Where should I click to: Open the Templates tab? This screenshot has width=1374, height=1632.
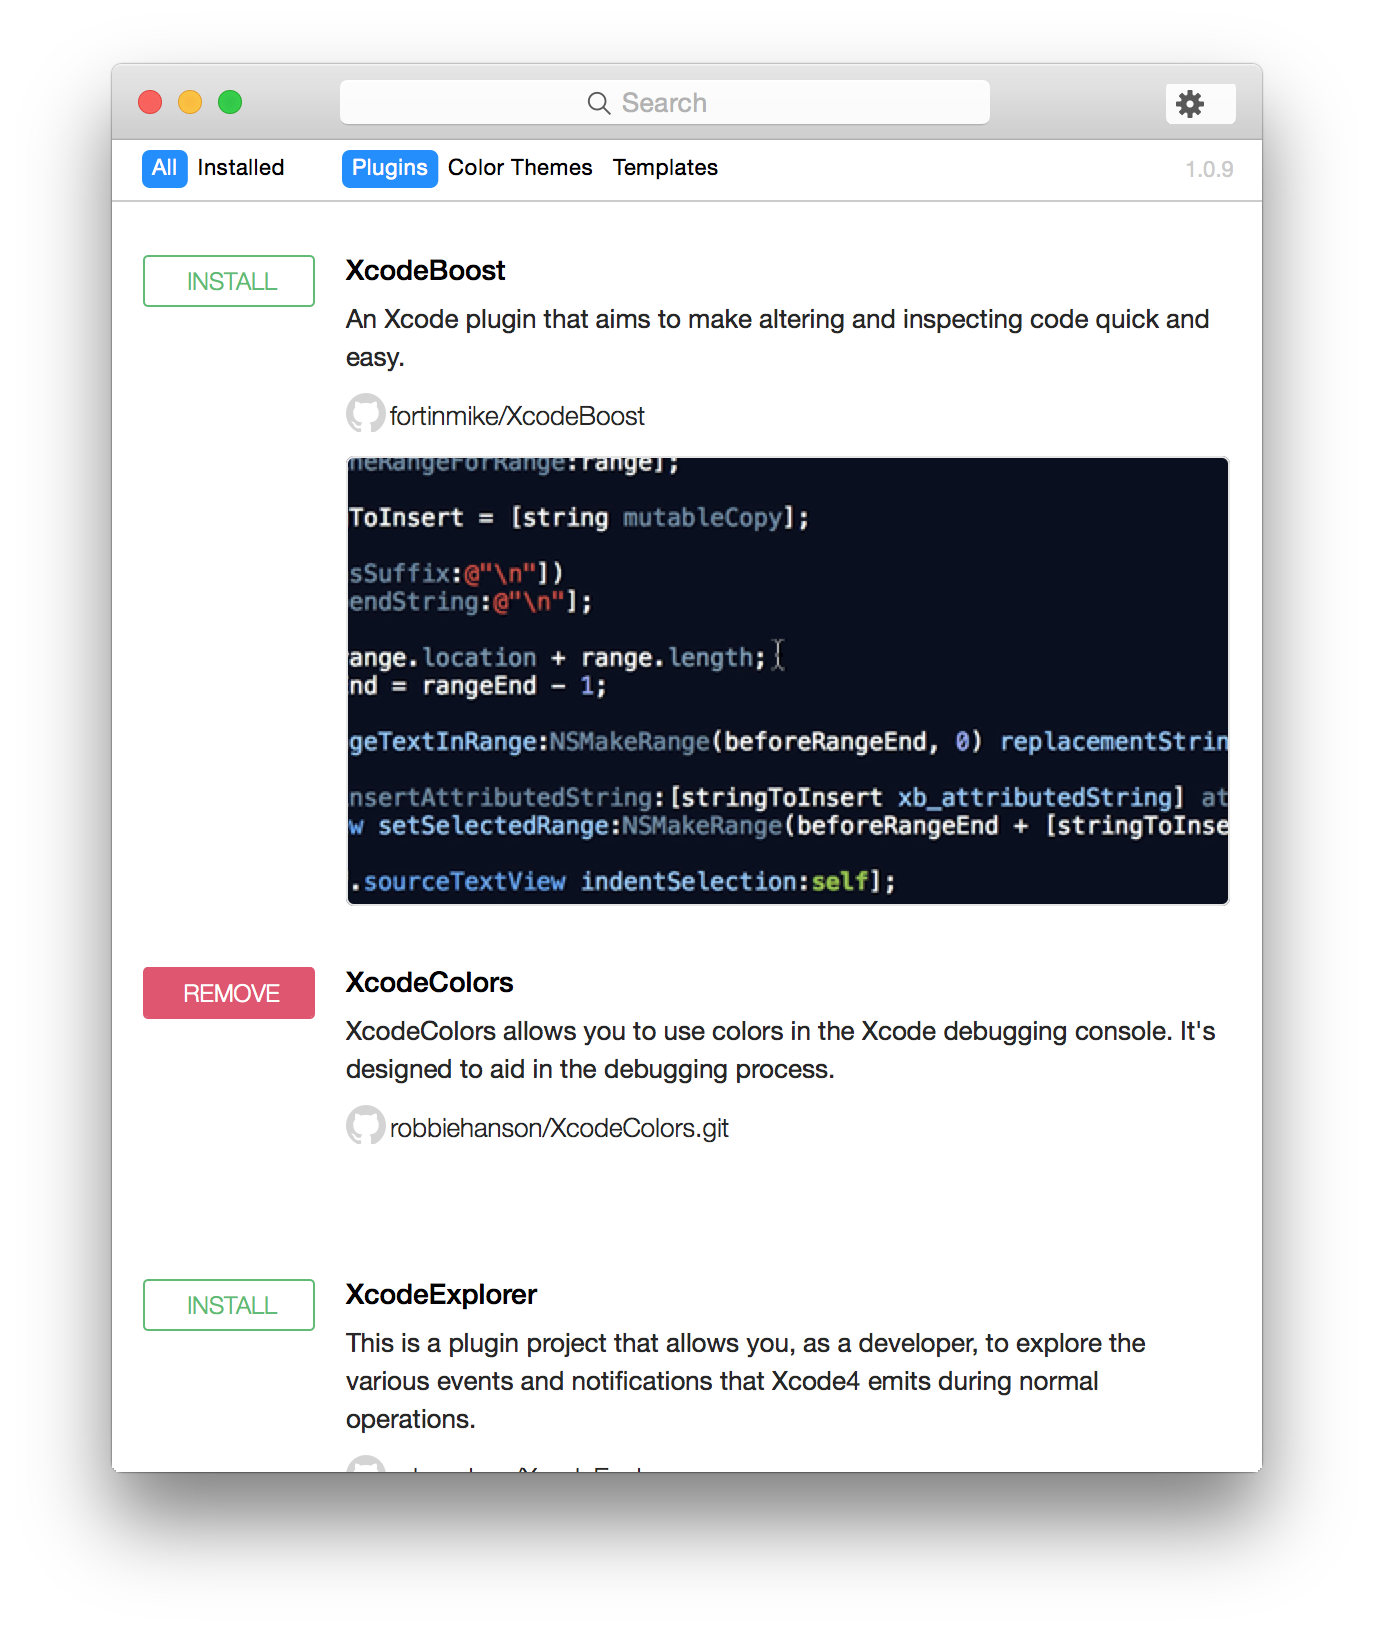pos(665,168)
